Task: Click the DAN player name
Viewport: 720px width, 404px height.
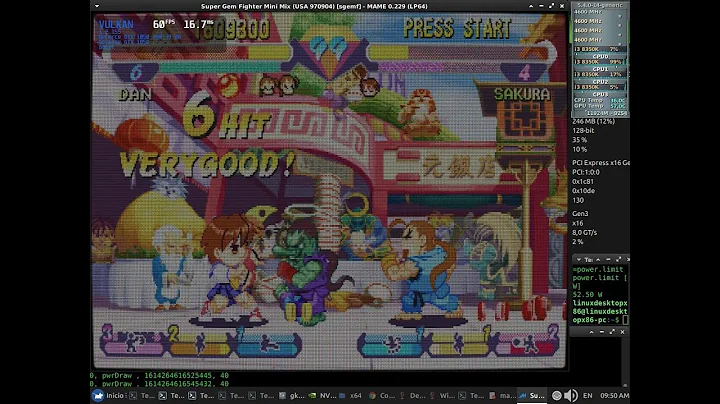Action: (135, 95)
